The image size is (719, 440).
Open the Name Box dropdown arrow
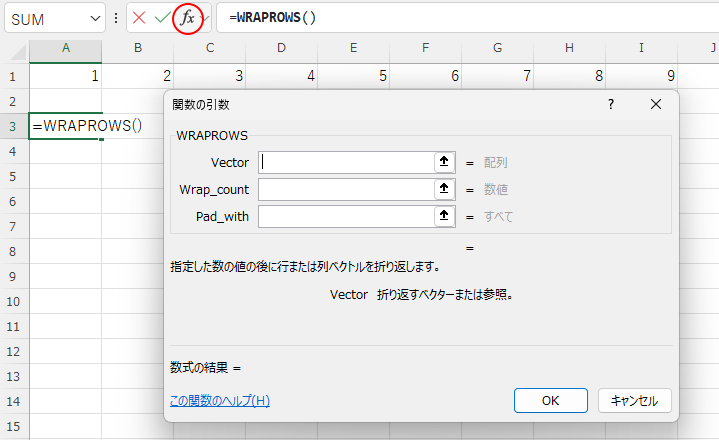[x=95, y=19]
